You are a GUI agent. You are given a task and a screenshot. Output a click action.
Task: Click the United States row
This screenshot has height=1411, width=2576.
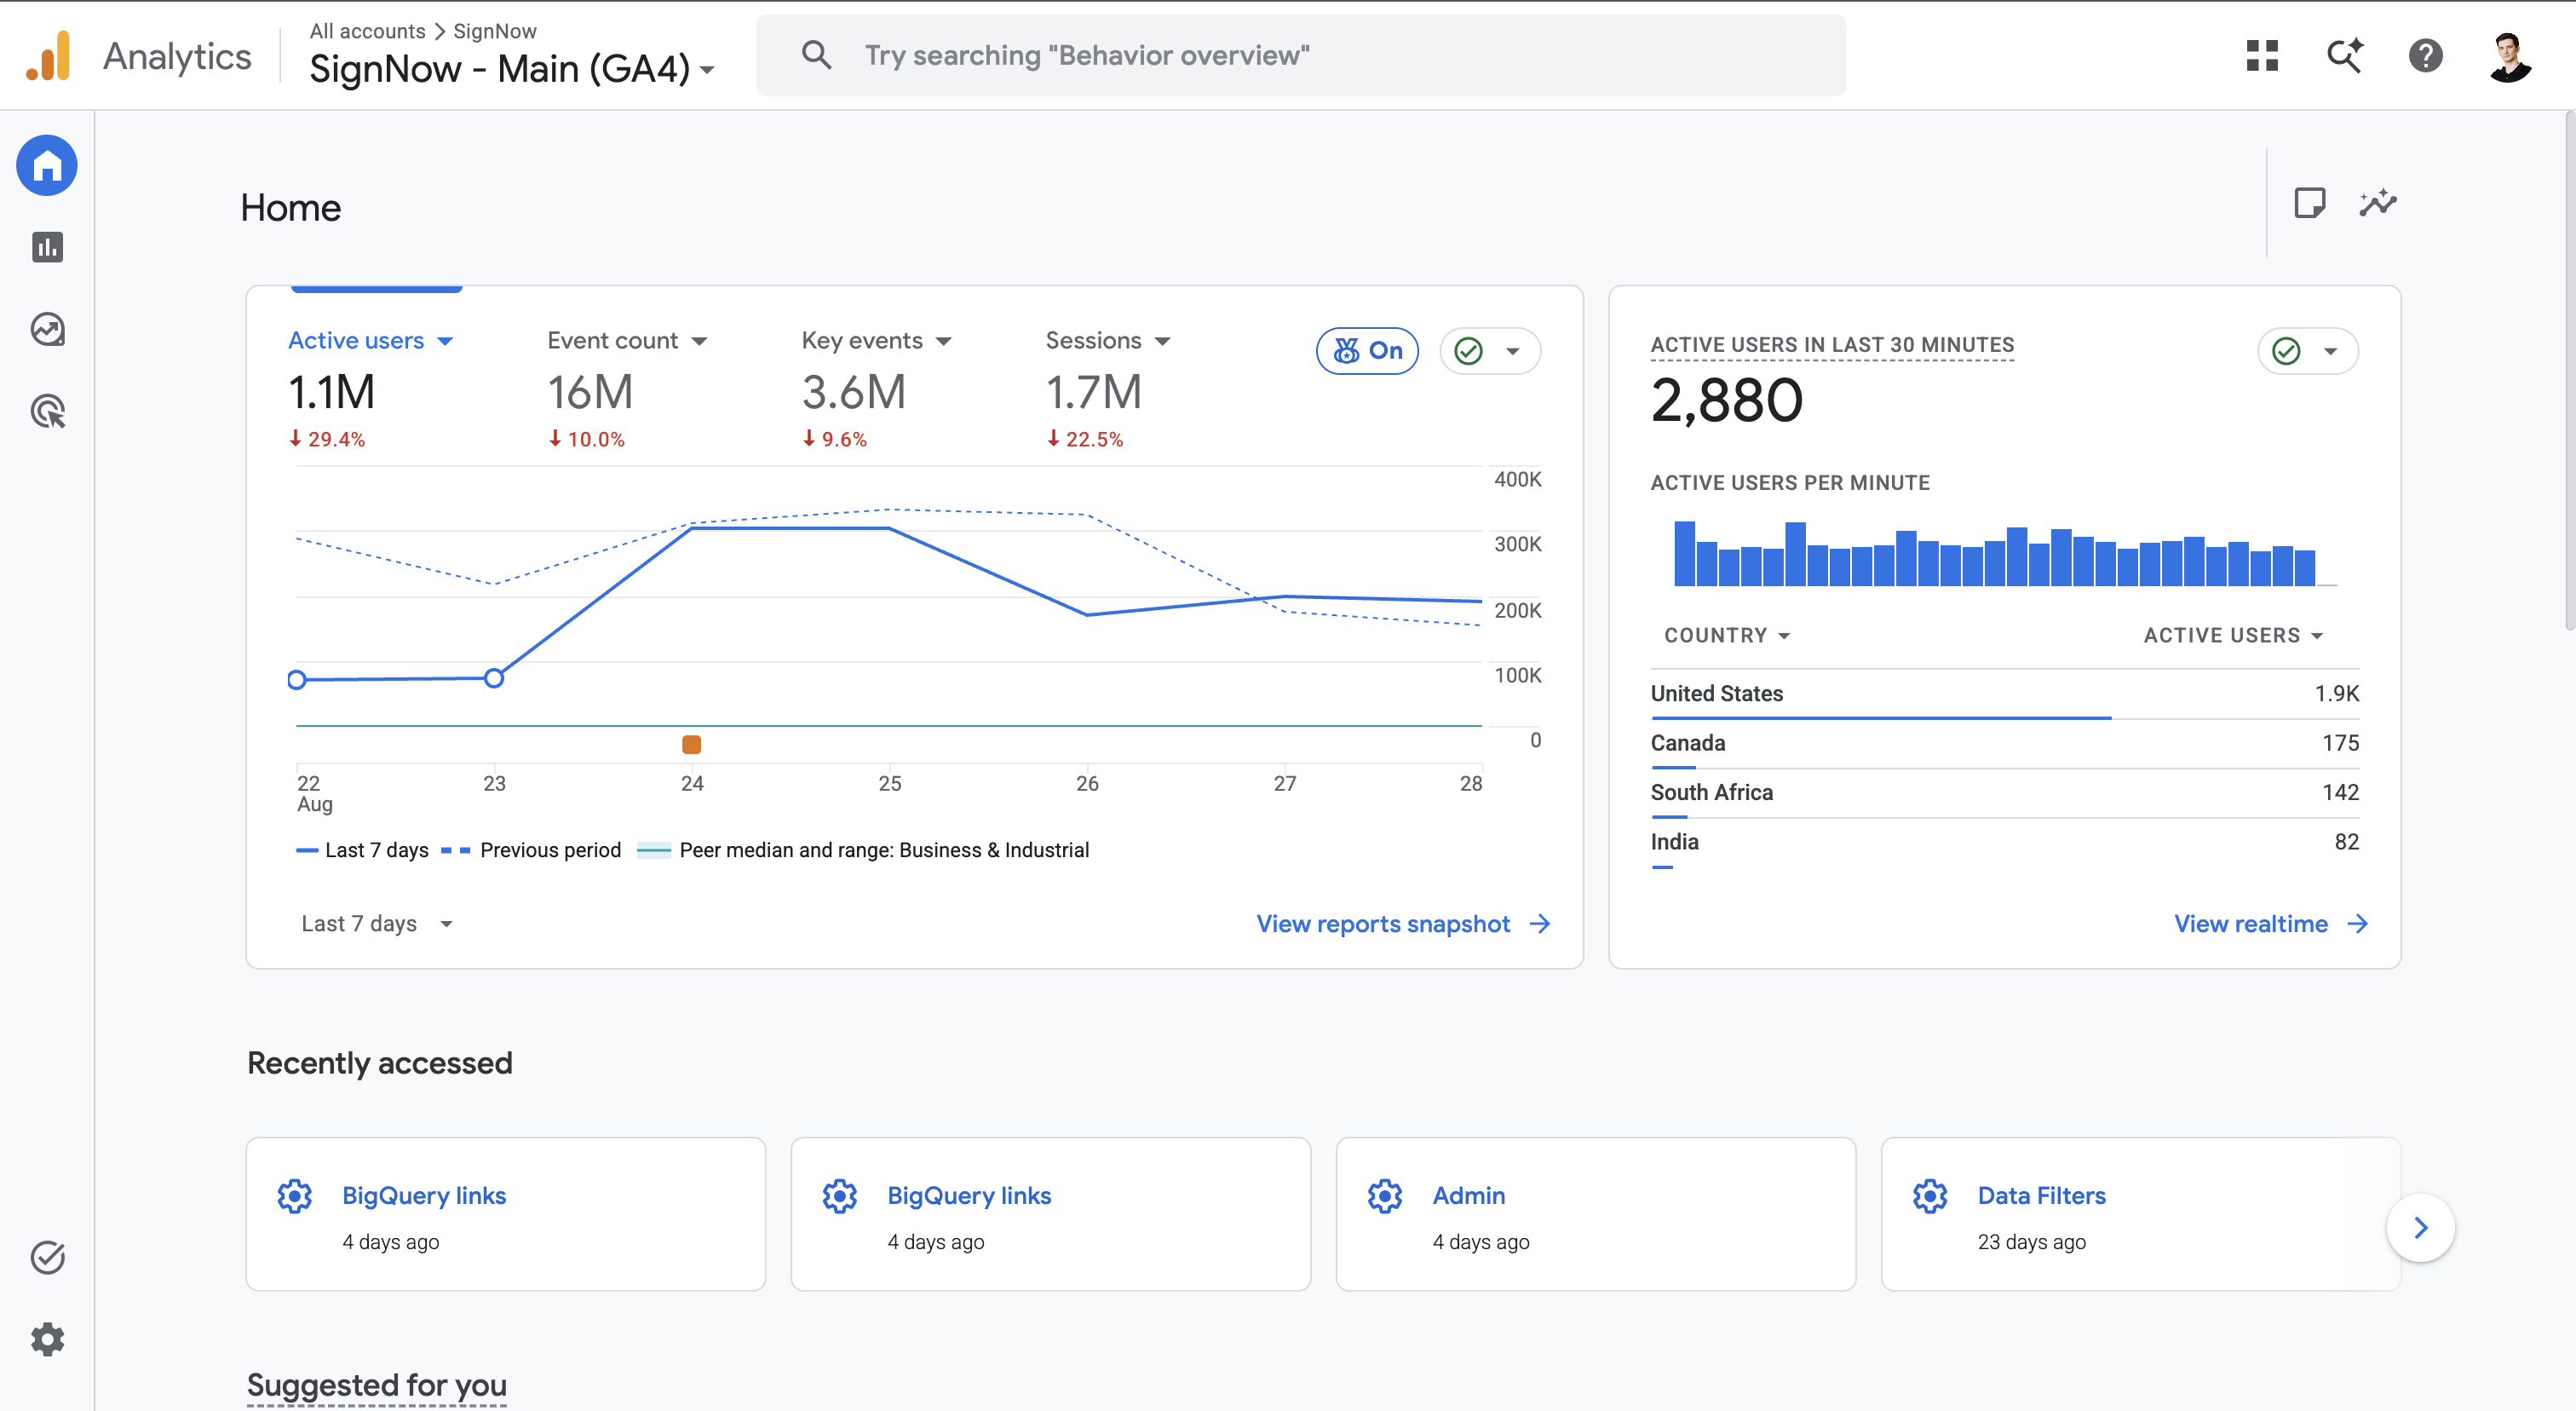pos(2005,694)
